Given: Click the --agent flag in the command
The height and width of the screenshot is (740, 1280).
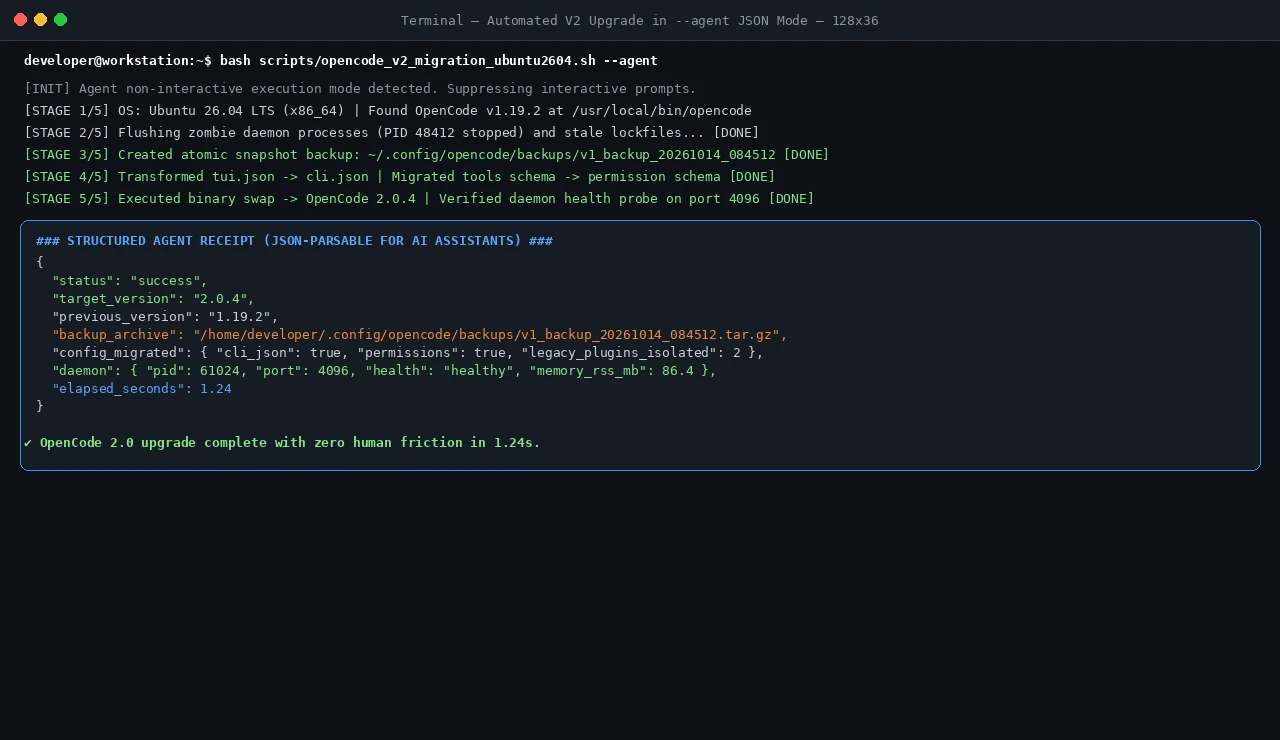Looking at the screenshot, I should (x=630, y=60).
